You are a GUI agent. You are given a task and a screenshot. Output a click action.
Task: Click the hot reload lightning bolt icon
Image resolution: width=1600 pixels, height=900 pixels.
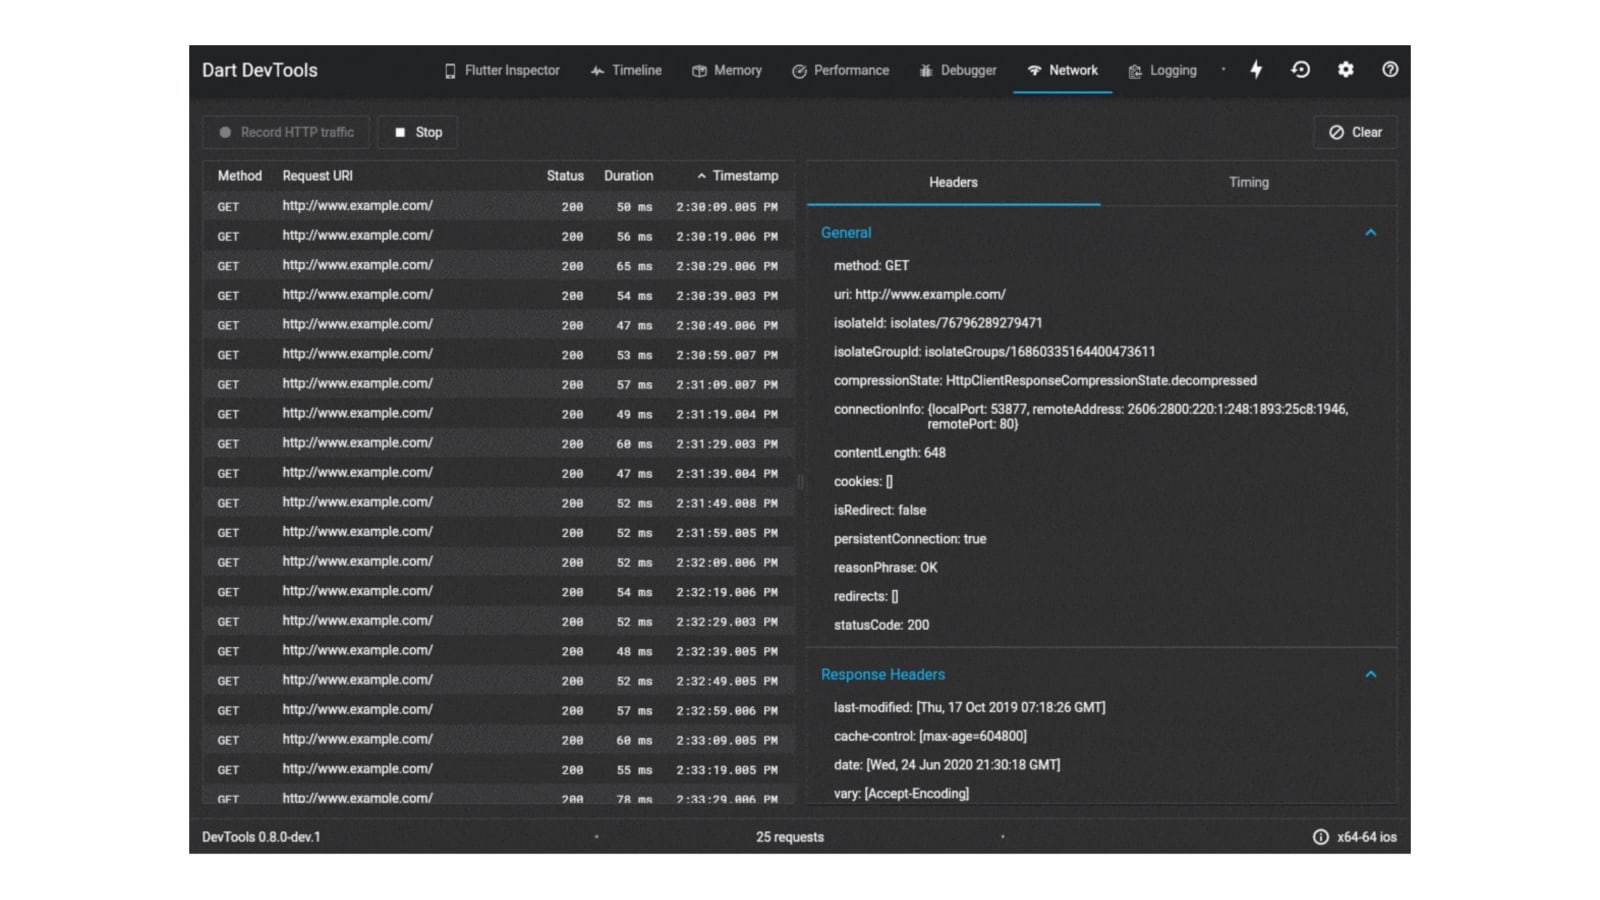click(1256, 69)
